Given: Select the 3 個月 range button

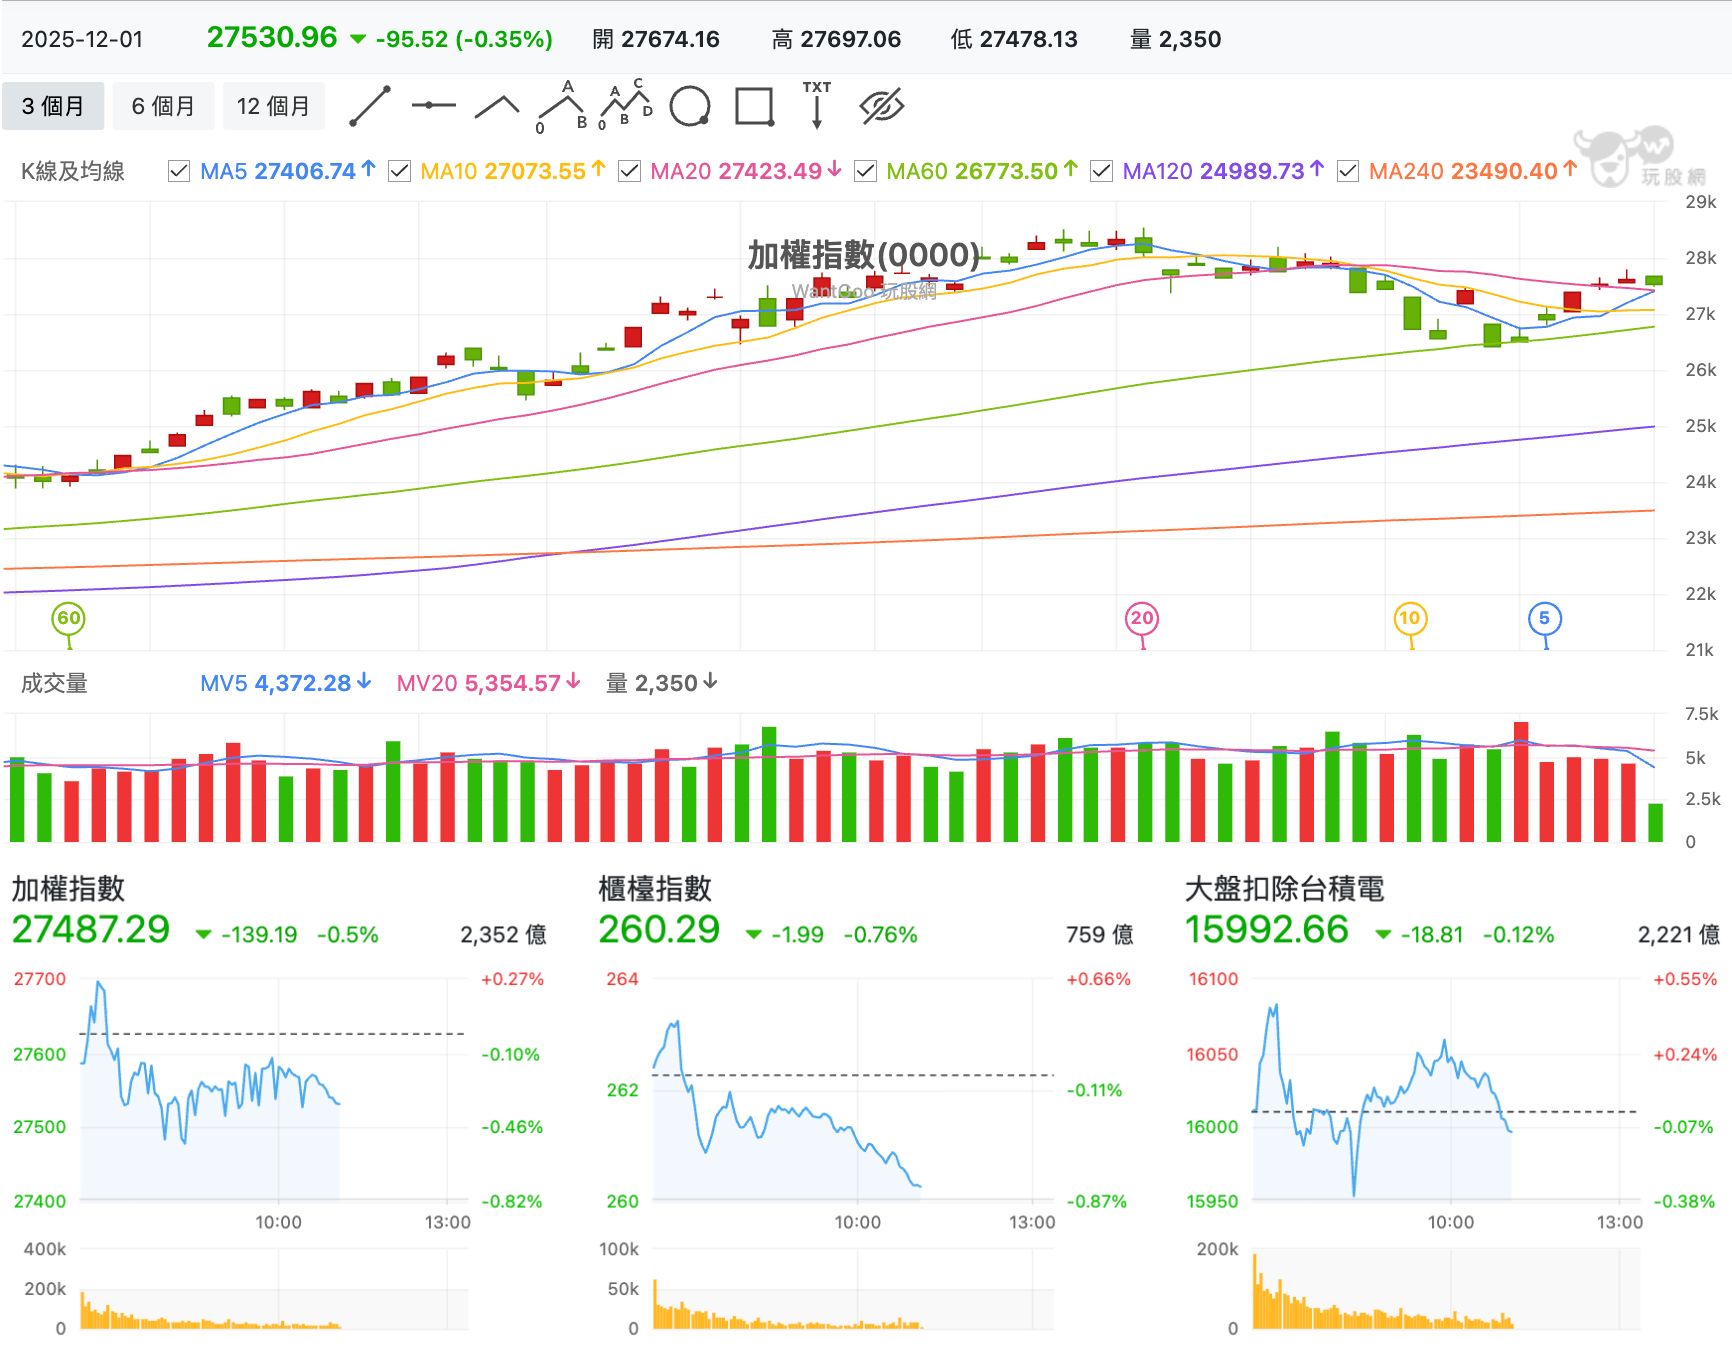Looking at the screenshot, I should tap(53, 106).
